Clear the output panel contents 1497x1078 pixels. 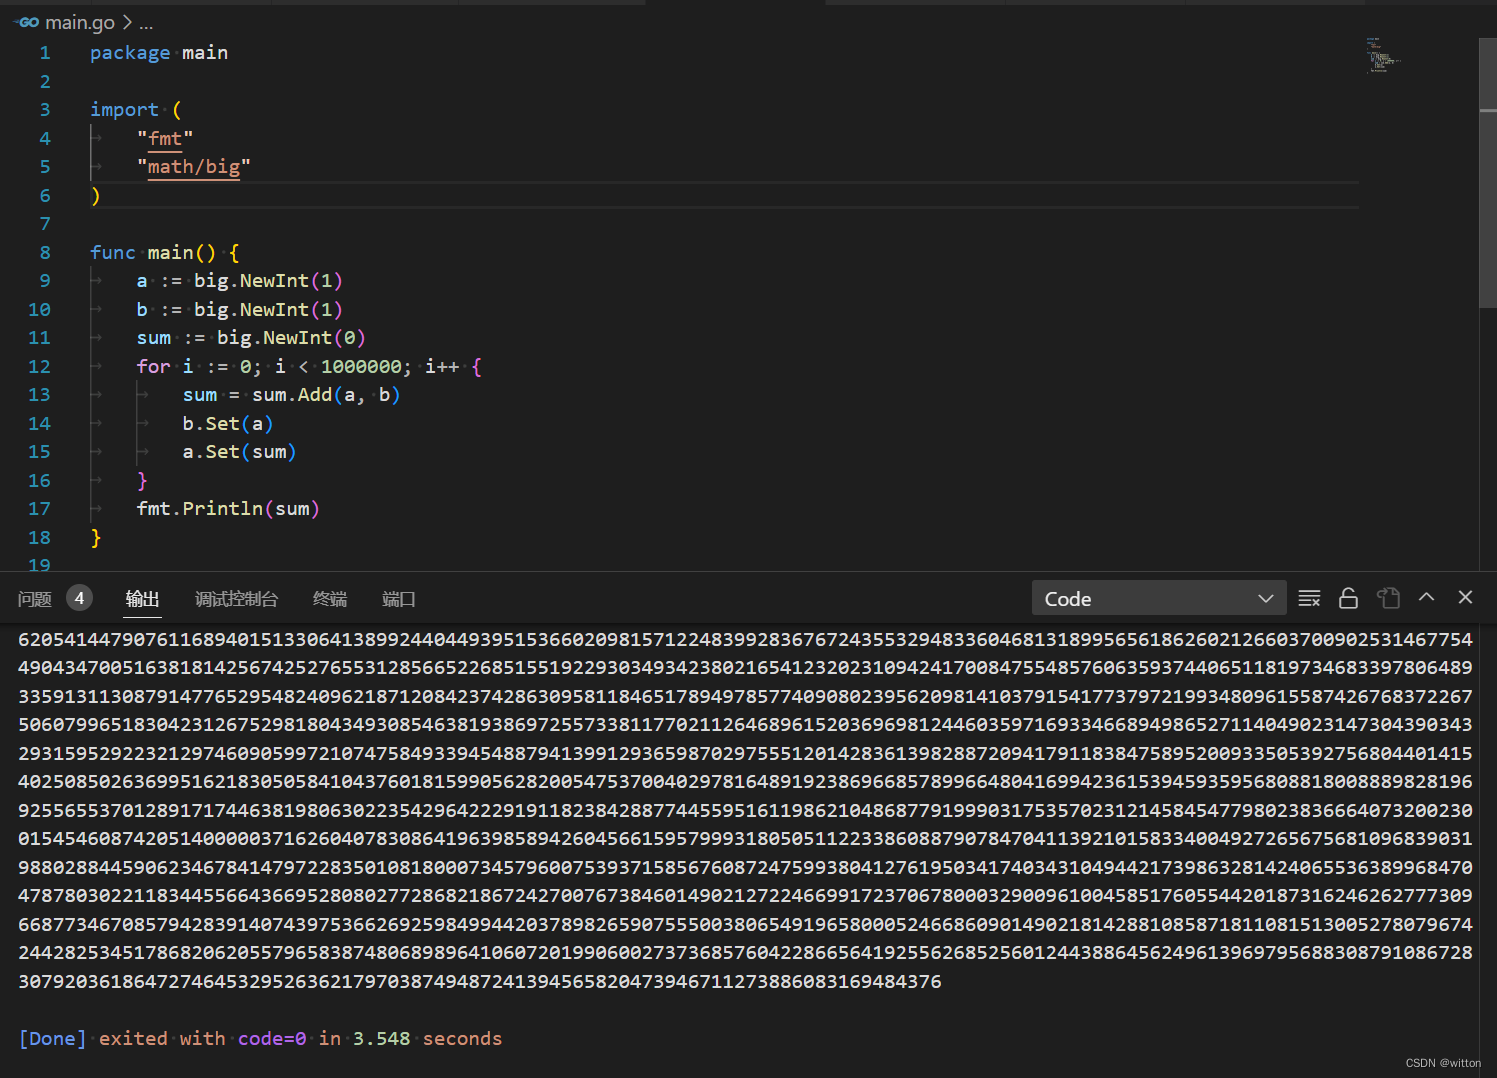pyautogui.click(x=1309, y=598)
